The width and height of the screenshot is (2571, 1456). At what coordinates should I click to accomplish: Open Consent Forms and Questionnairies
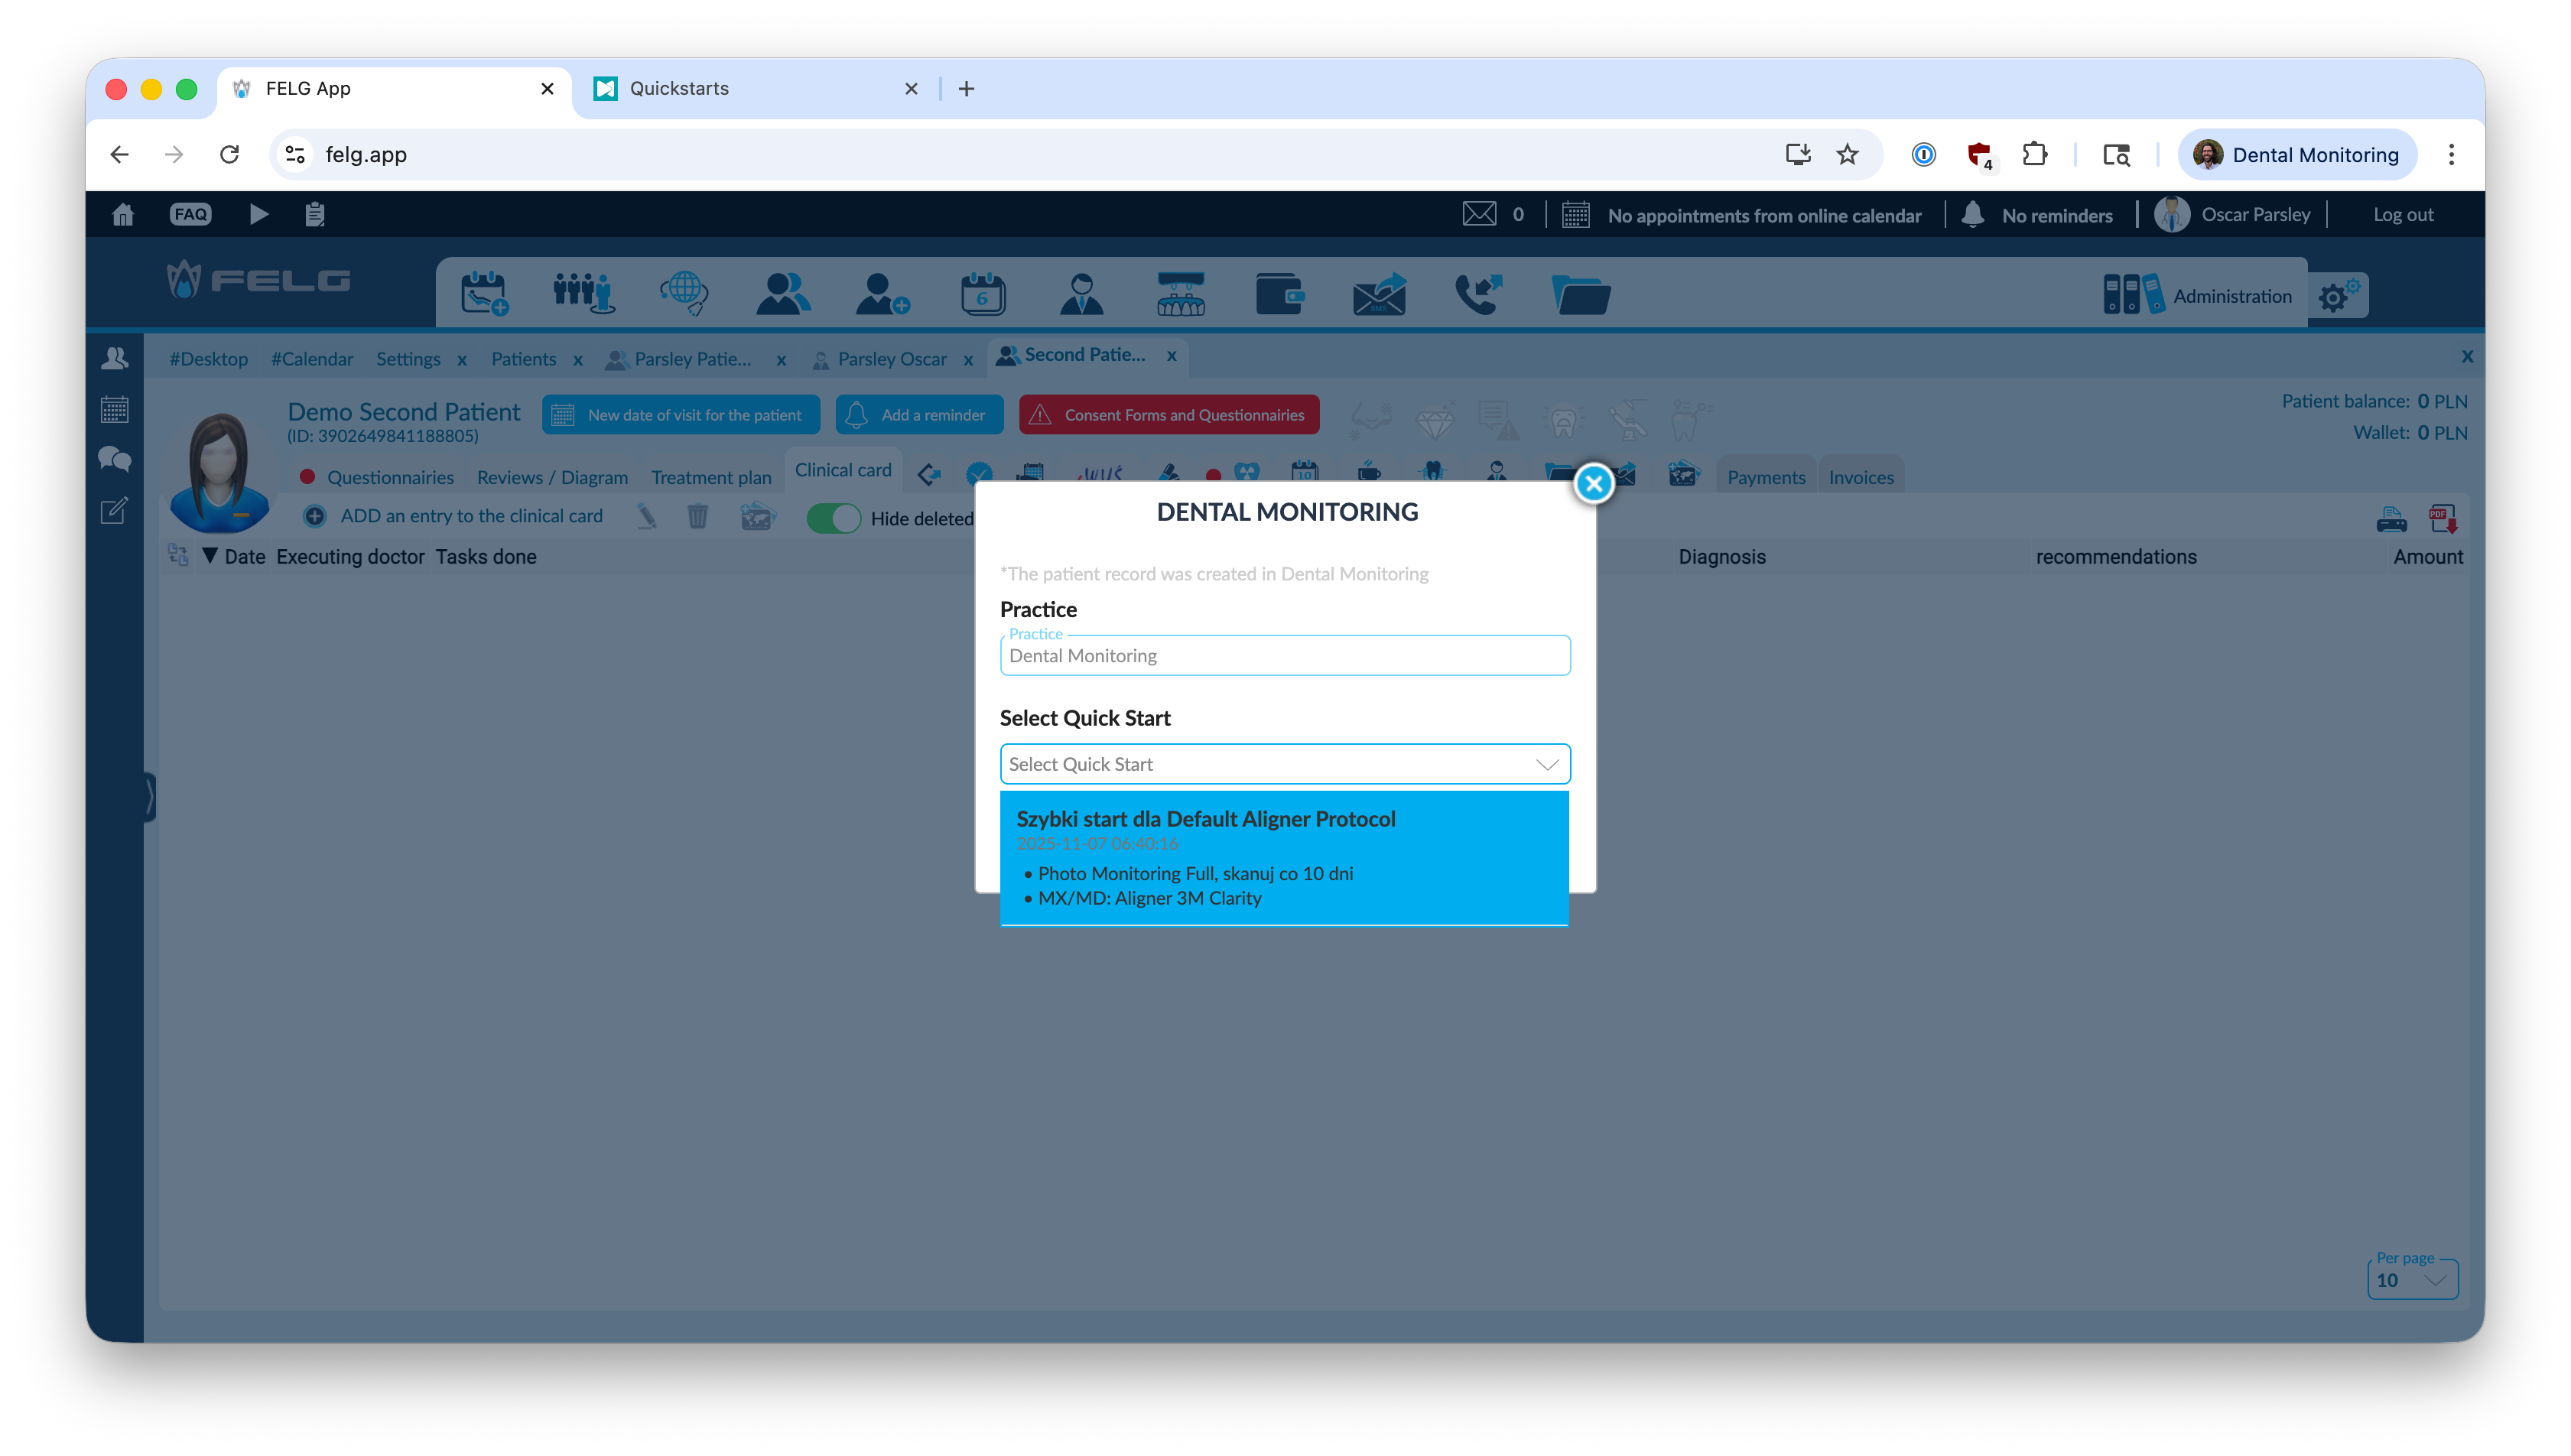click(1169, 415)
